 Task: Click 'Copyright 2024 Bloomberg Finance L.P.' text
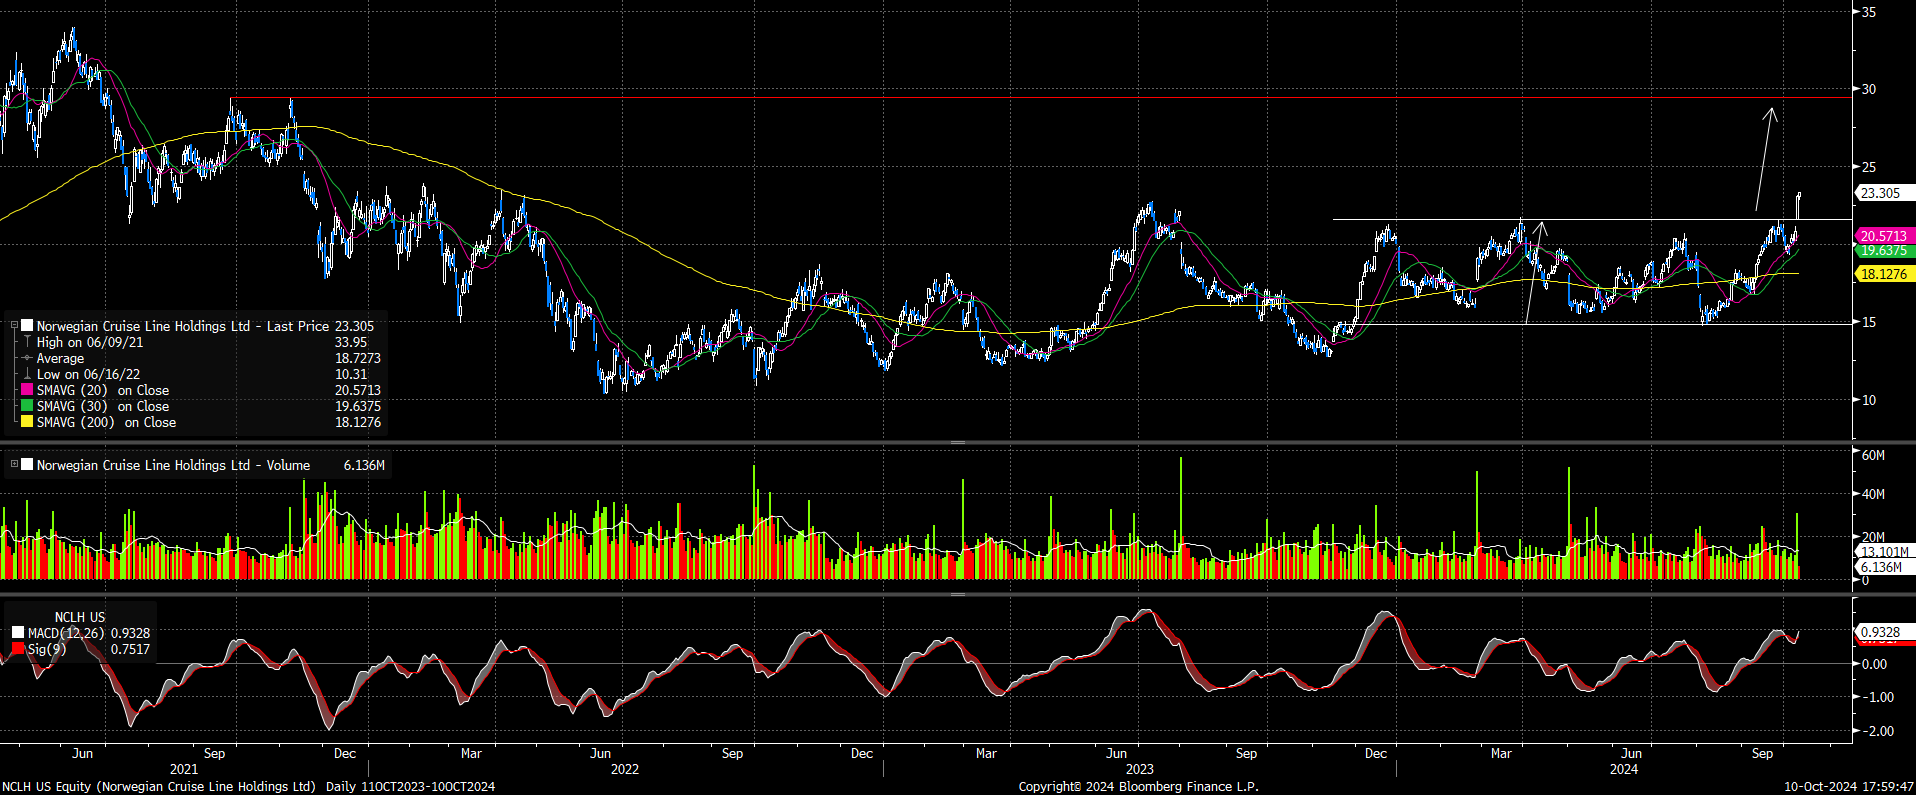coord(1138,787)
